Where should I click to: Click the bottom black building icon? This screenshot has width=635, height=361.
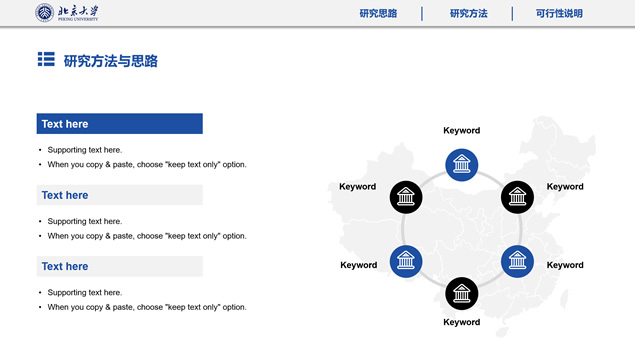tap(462, 294)
